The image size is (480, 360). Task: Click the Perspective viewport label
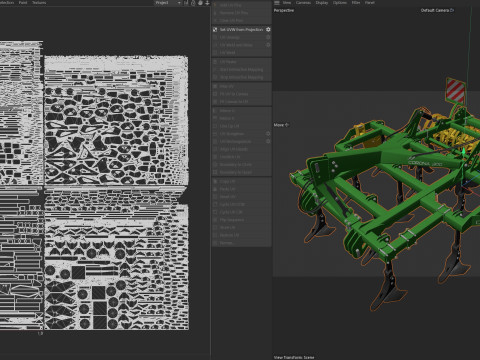click(x=284, y=10)
